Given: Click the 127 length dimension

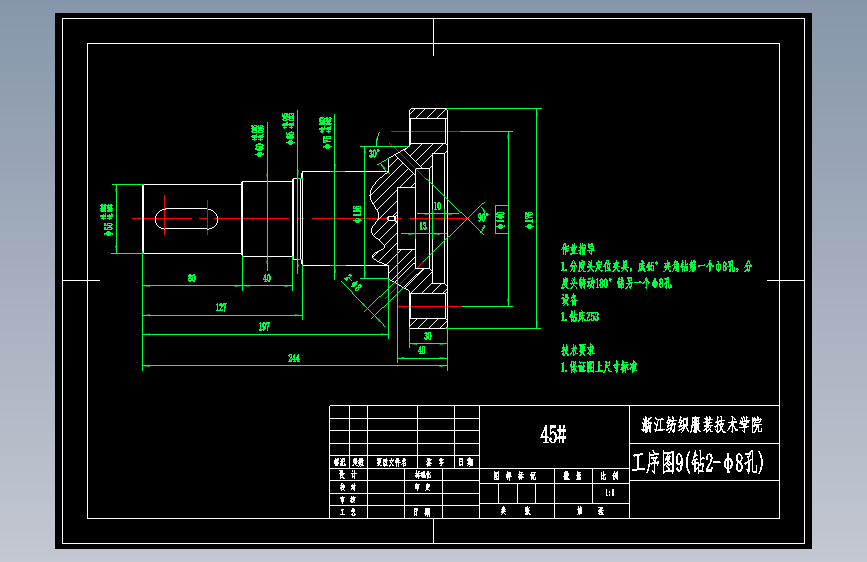Looking at the screenshot, I should pos(221,307).
